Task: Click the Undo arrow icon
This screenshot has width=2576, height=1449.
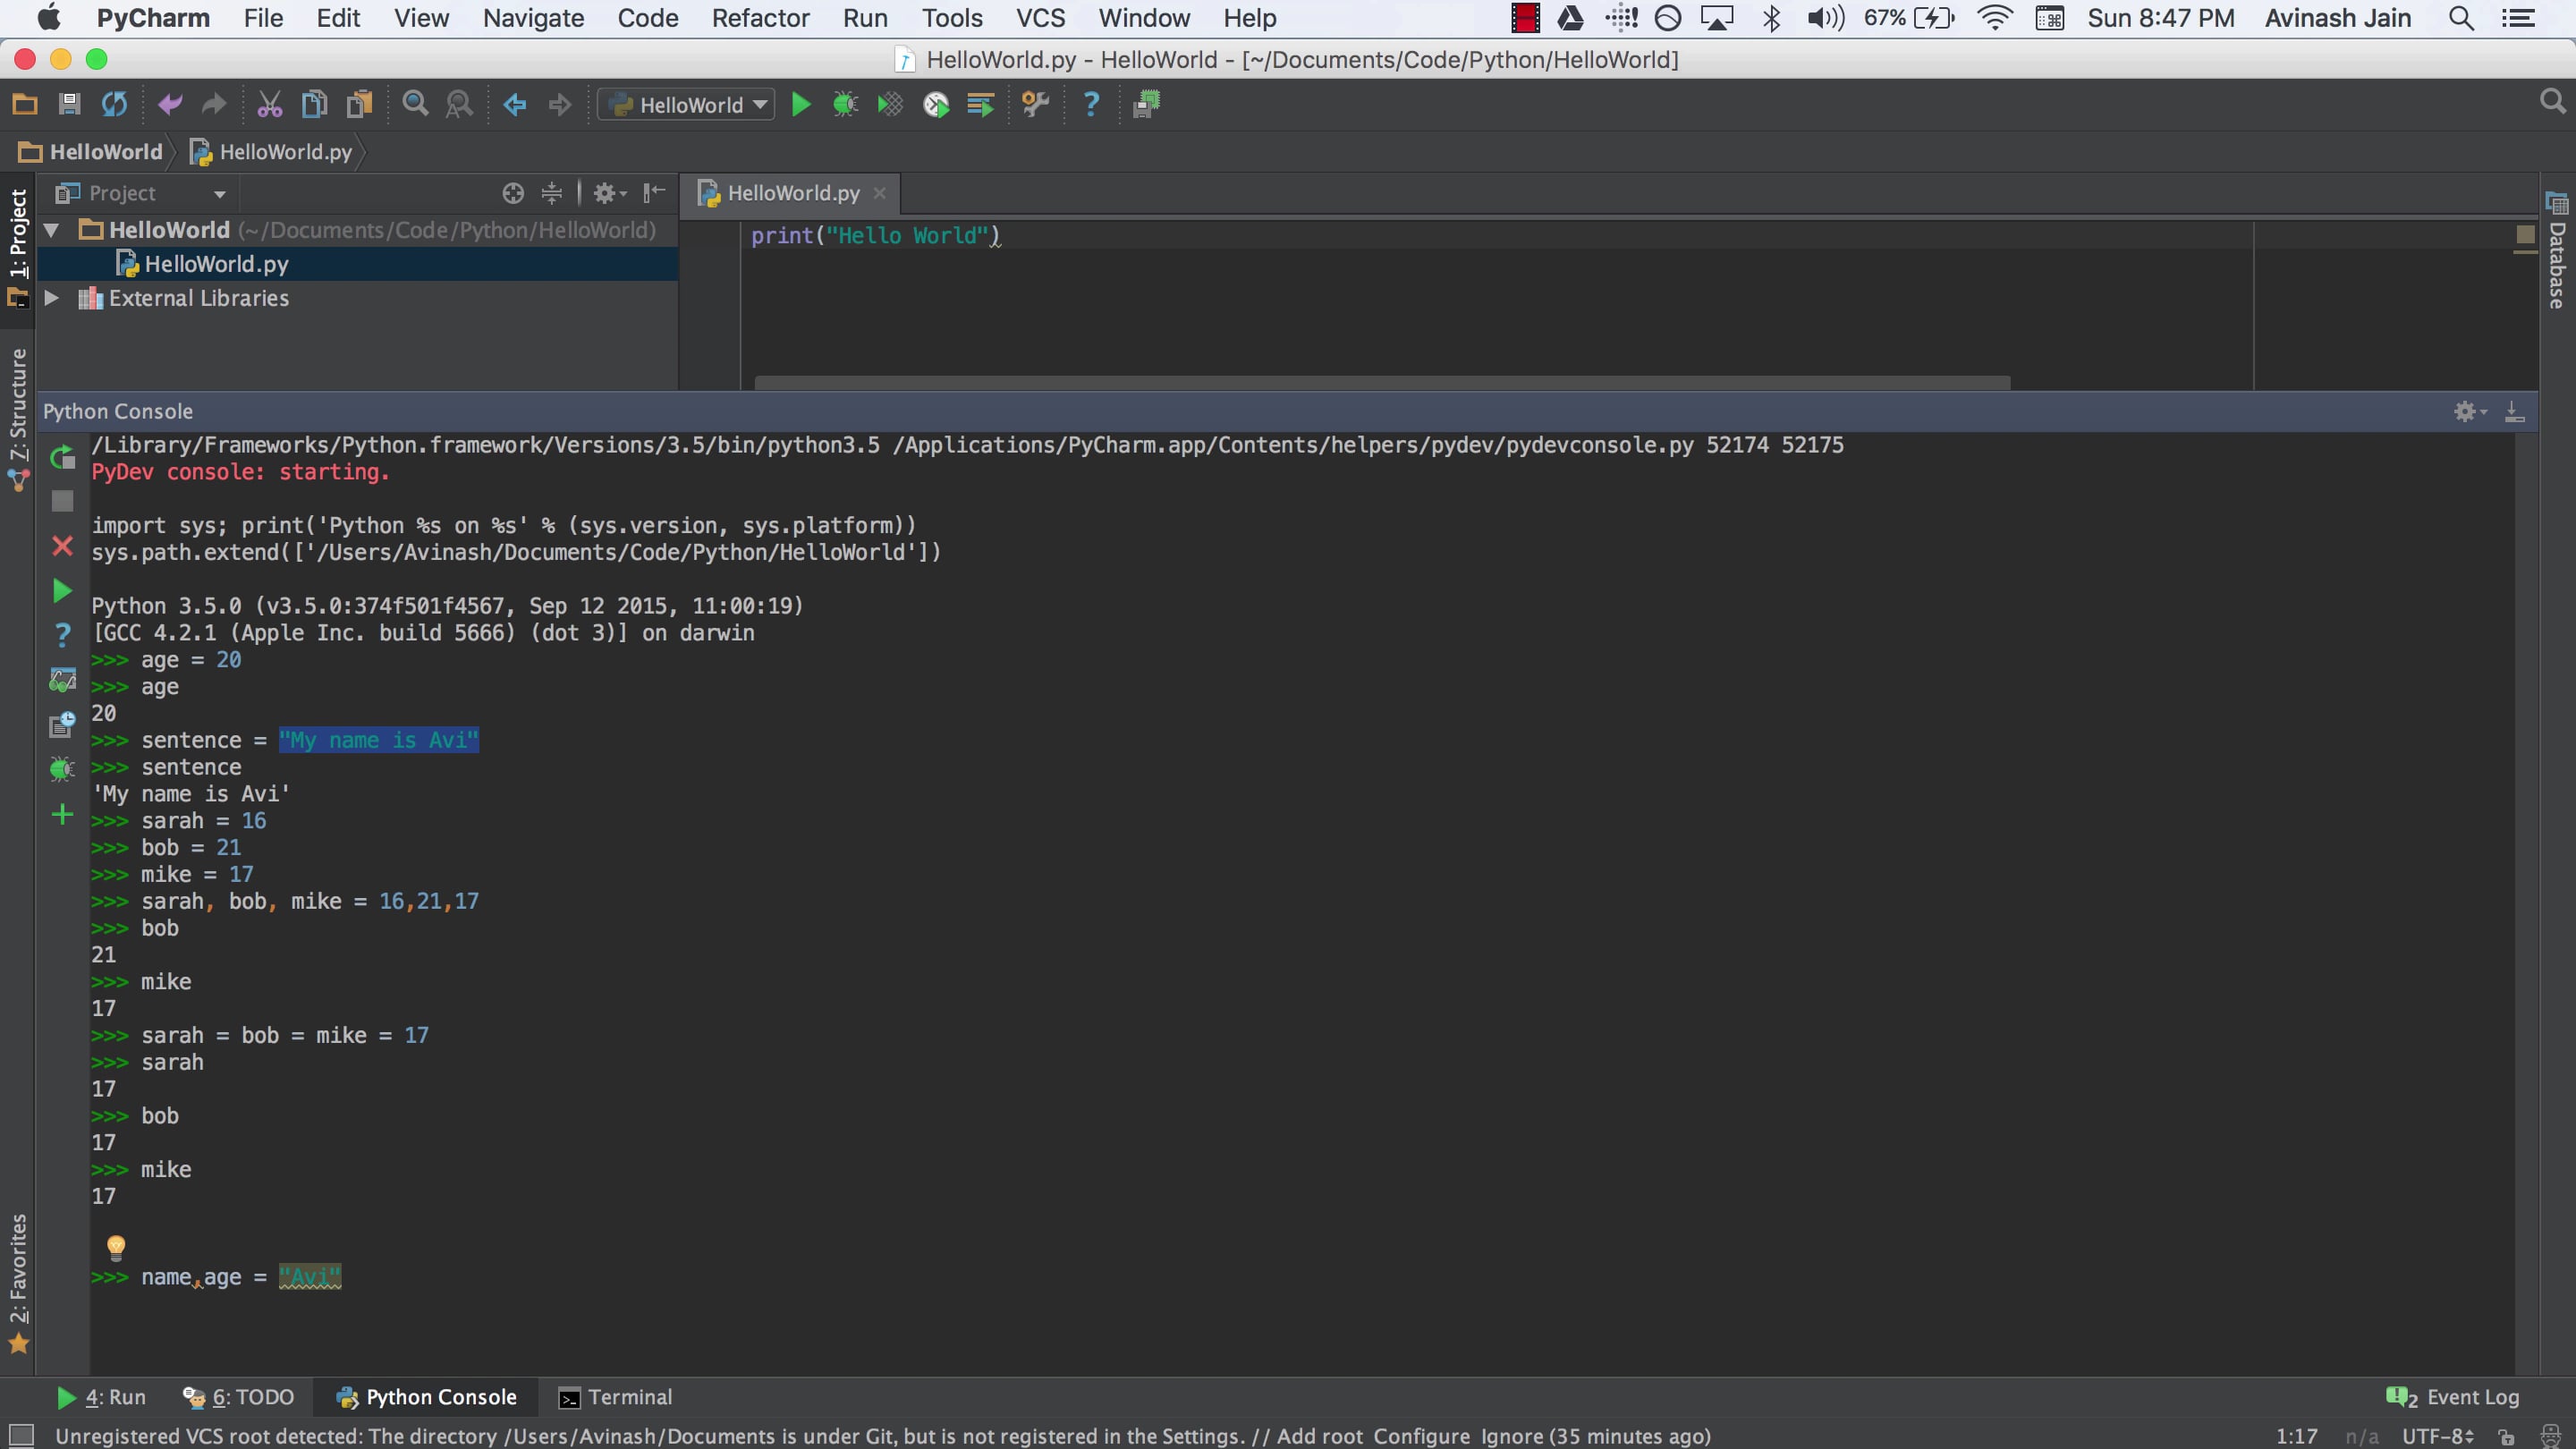Action: pos(170,104)
